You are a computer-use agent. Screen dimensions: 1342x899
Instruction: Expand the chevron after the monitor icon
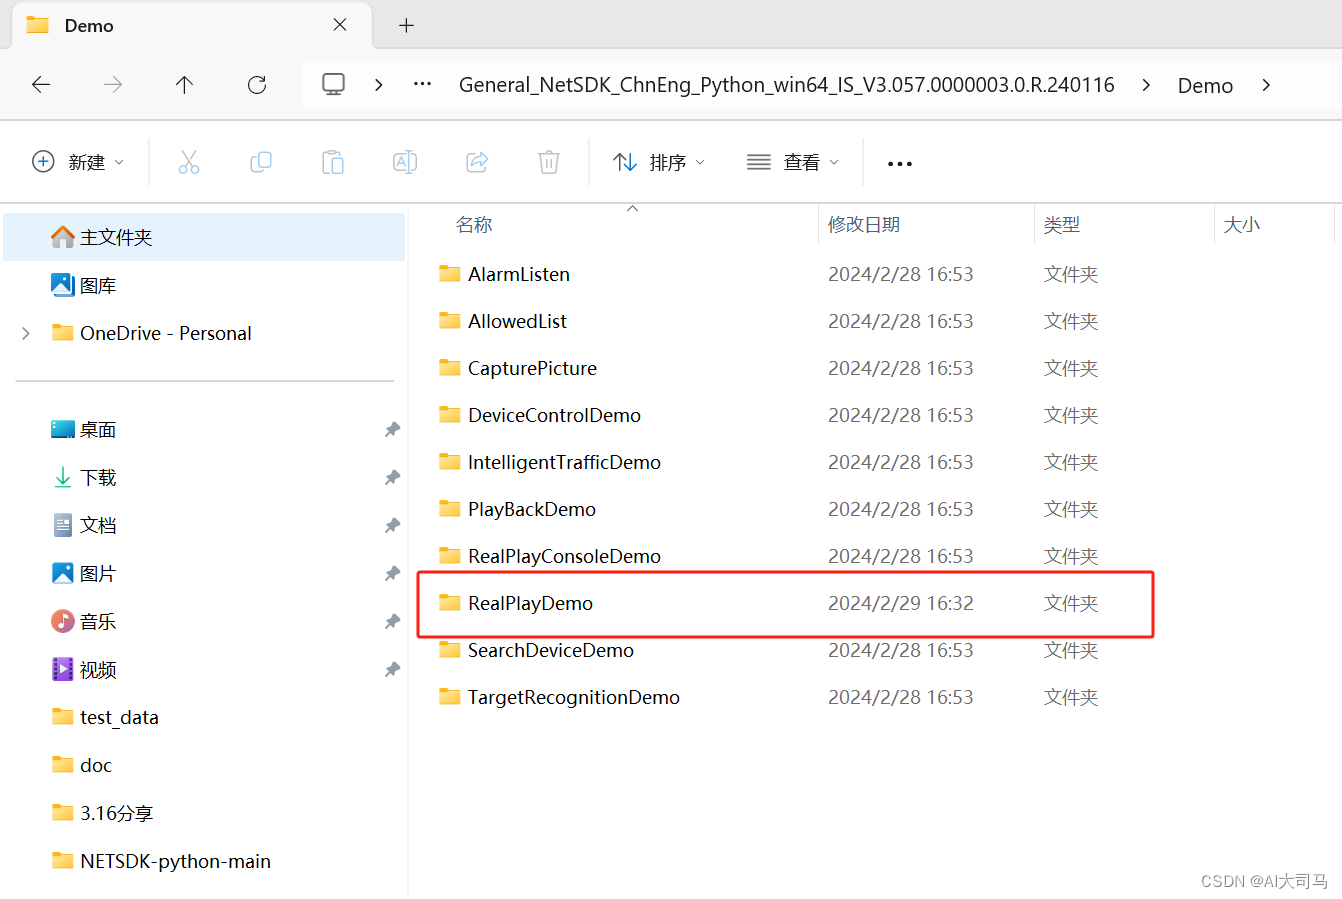click(x=379, y=85)
